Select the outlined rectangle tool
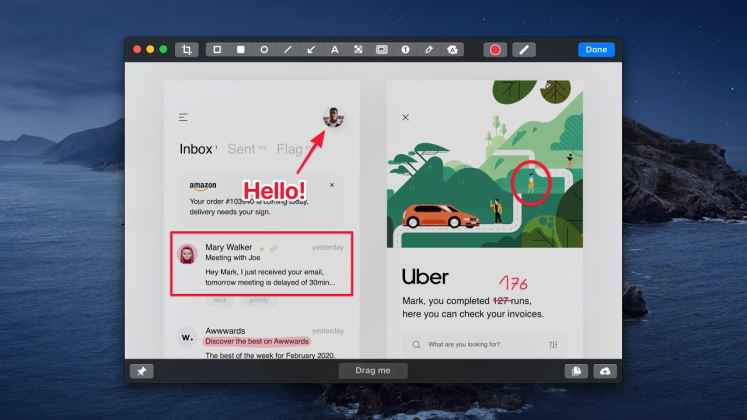 click(218, 49)
